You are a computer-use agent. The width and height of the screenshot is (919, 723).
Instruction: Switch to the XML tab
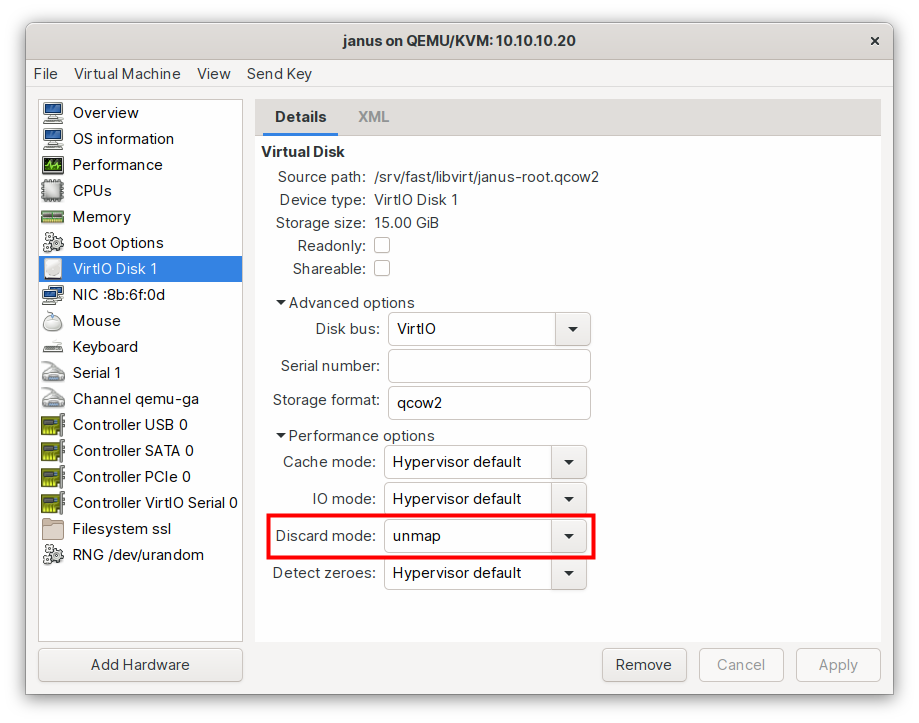pyautogui.click(x=373, y=116)
